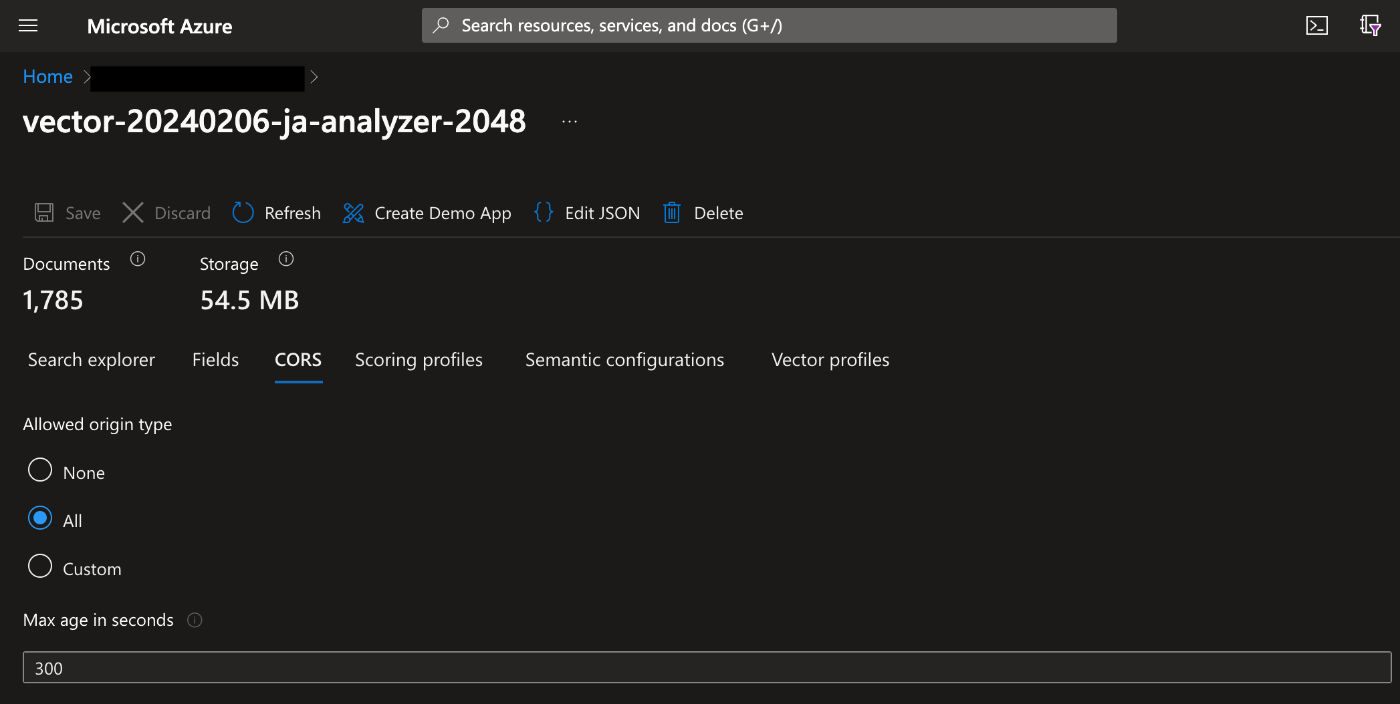Open the Directories and subscriptions filter icon

[x=1371, y=26]
